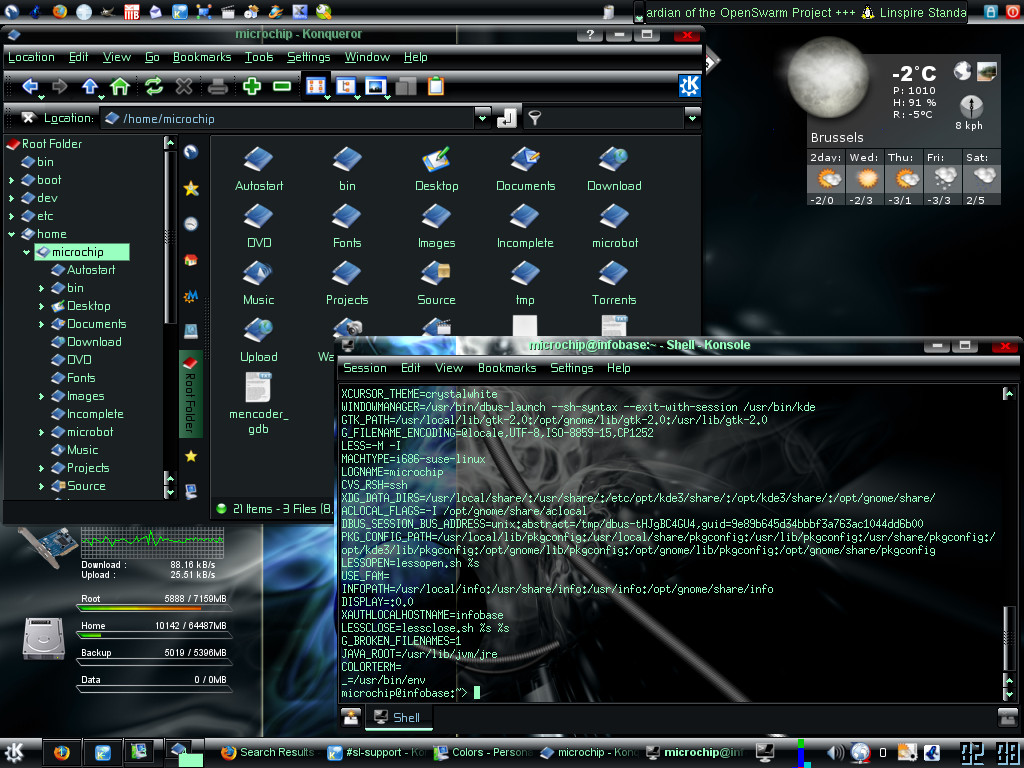
Task: Expand the dev folder in tree
Action: (11, 198)
